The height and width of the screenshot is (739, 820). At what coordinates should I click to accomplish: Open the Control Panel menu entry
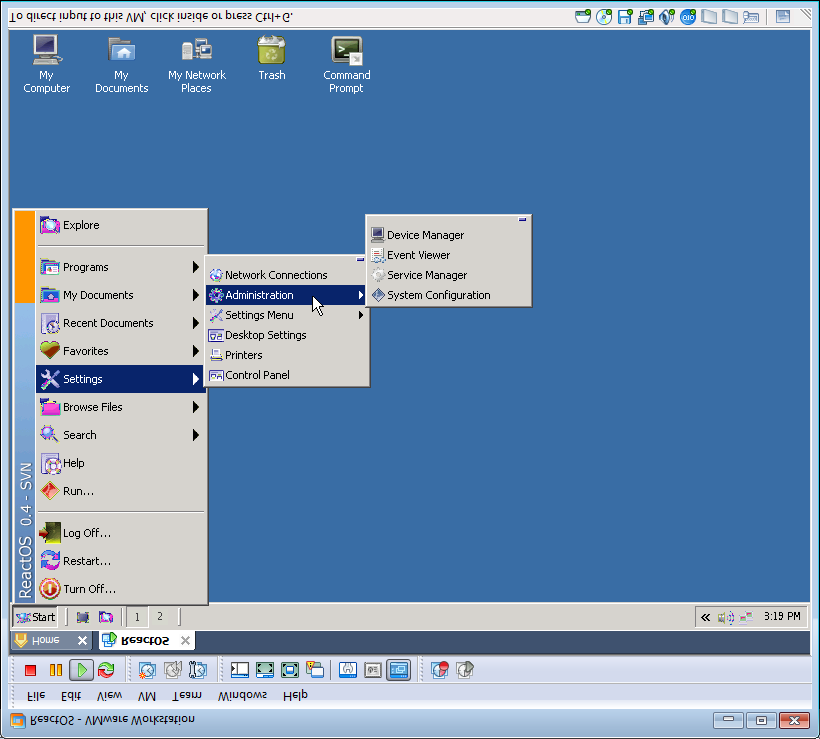(257, 375)
